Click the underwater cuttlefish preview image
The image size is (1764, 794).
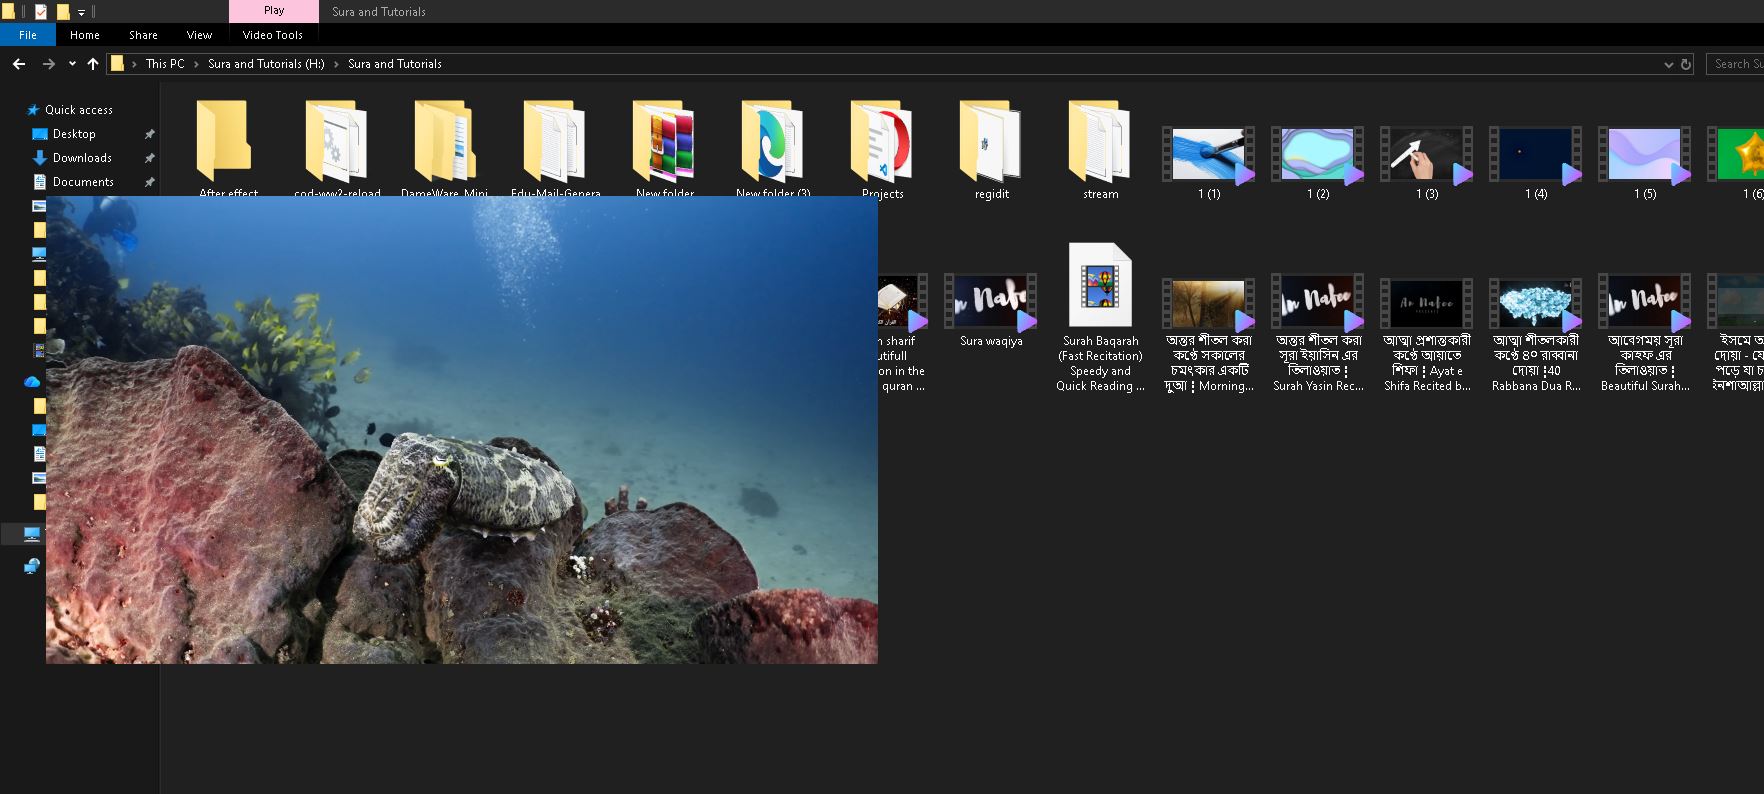tap(462, 430)
